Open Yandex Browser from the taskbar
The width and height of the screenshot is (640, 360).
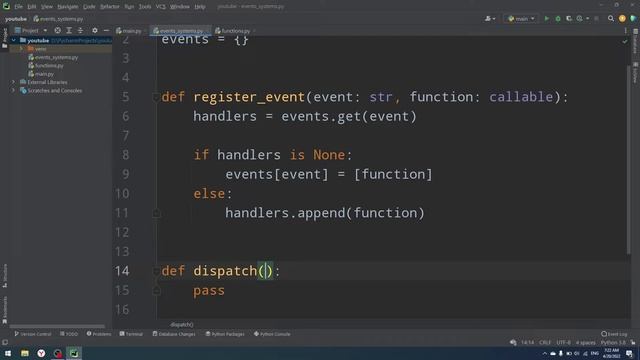click(41, 353)
